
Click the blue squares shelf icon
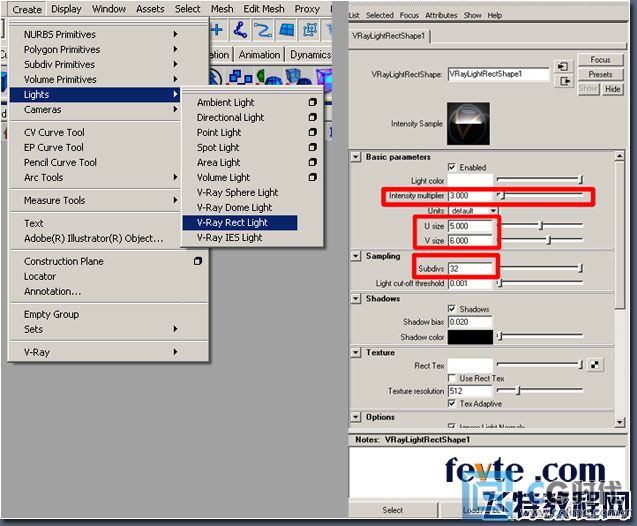tap(240, 77)
